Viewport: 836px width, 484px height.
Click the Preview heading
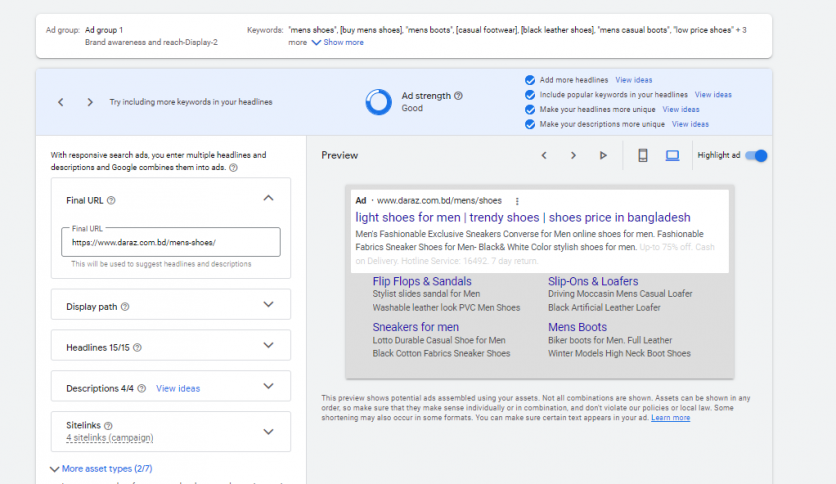click(x=340, y=155)
